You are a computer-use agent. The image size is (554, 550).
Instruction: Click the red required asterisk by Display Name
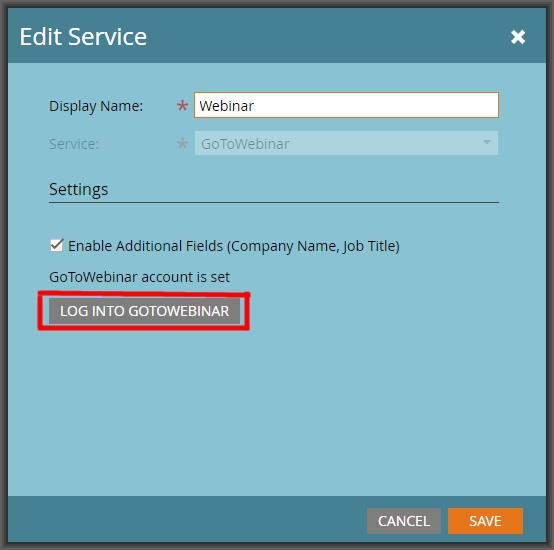pyautogui.click(x=182, y=105)
